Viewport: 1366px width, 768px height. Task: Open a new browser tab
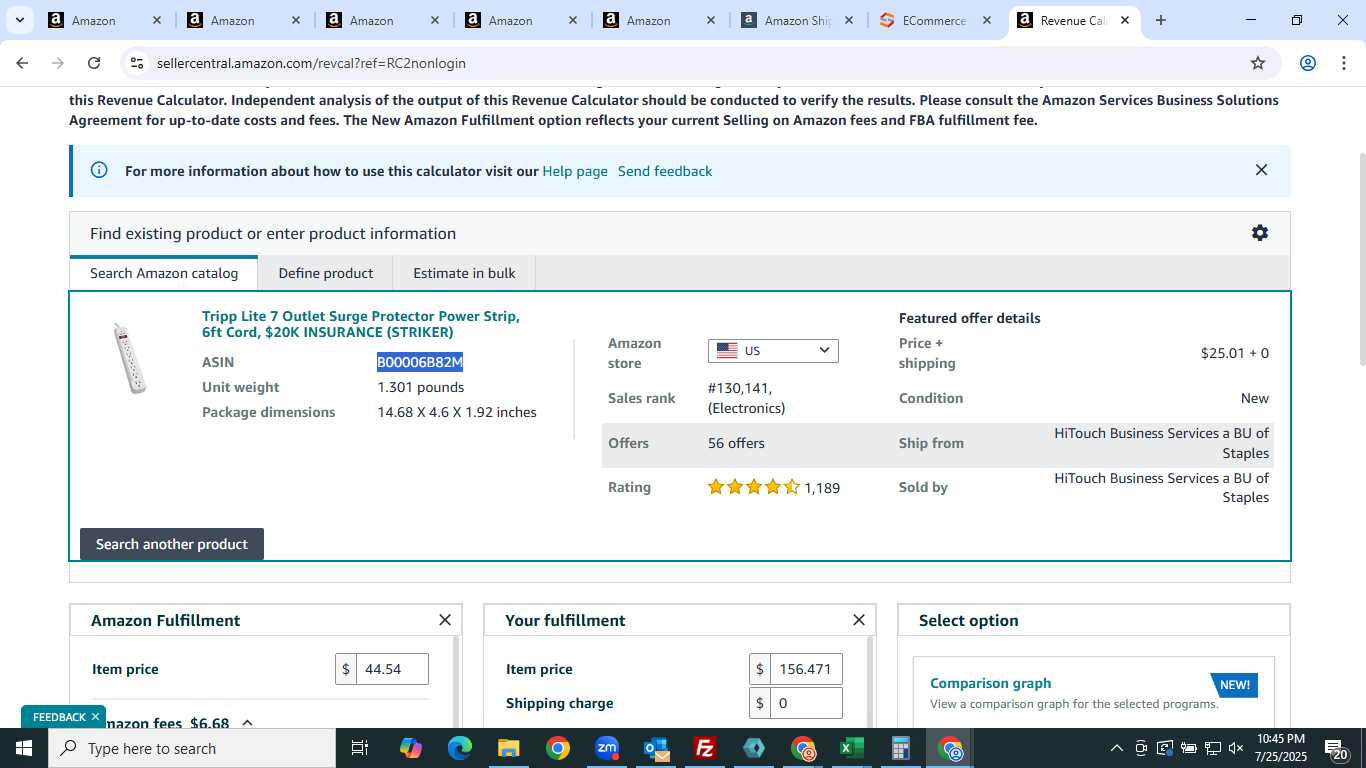point(1160,20)
